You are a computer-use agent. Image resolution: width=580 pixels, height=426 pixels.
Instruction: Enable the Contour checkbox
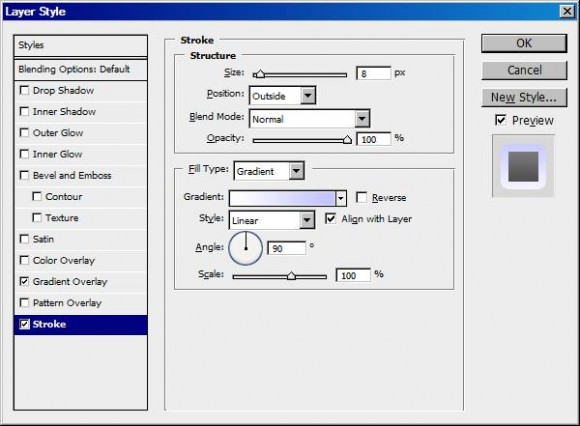(x=37, y=196)
